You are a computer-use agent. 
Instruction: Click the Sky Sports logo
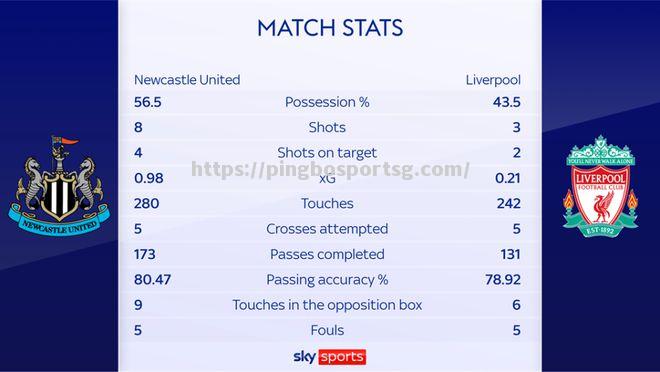330,357
